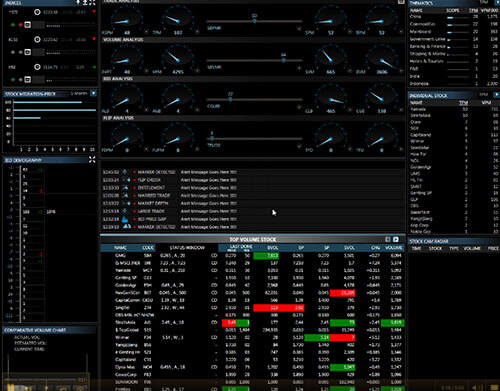
Task: Click the small round button beside CUB 138 gauge
Action: [x=401, y=110]
